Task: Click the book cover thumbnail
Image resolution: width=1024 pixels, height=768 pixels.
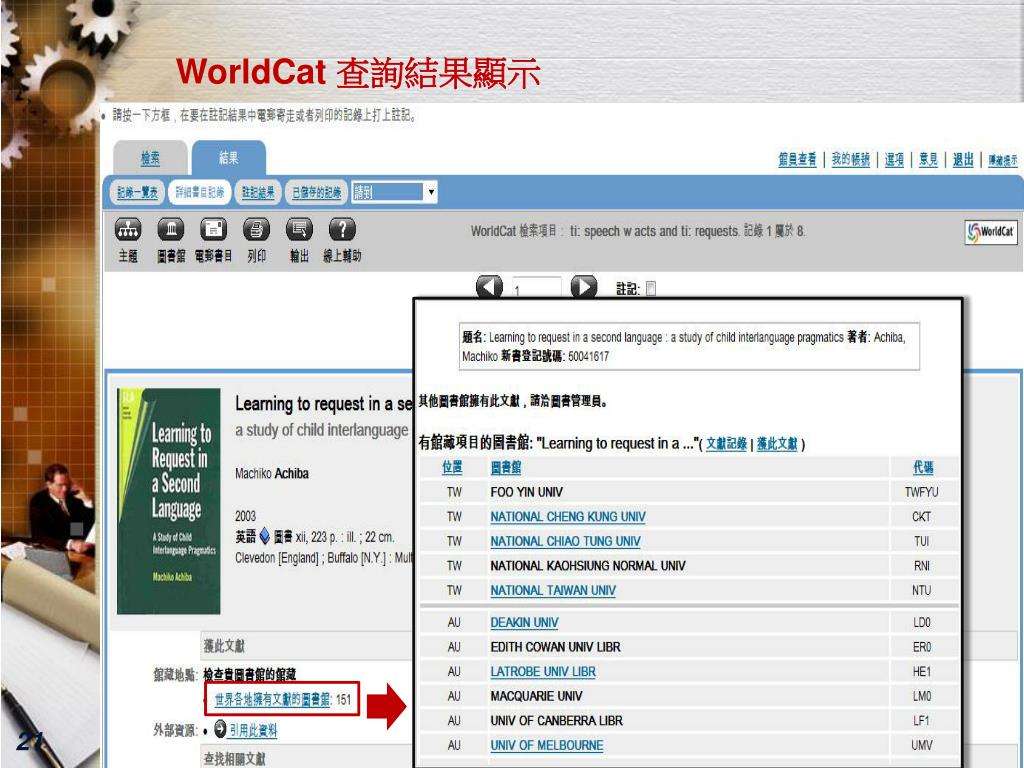Action: (x=168, y=501)
